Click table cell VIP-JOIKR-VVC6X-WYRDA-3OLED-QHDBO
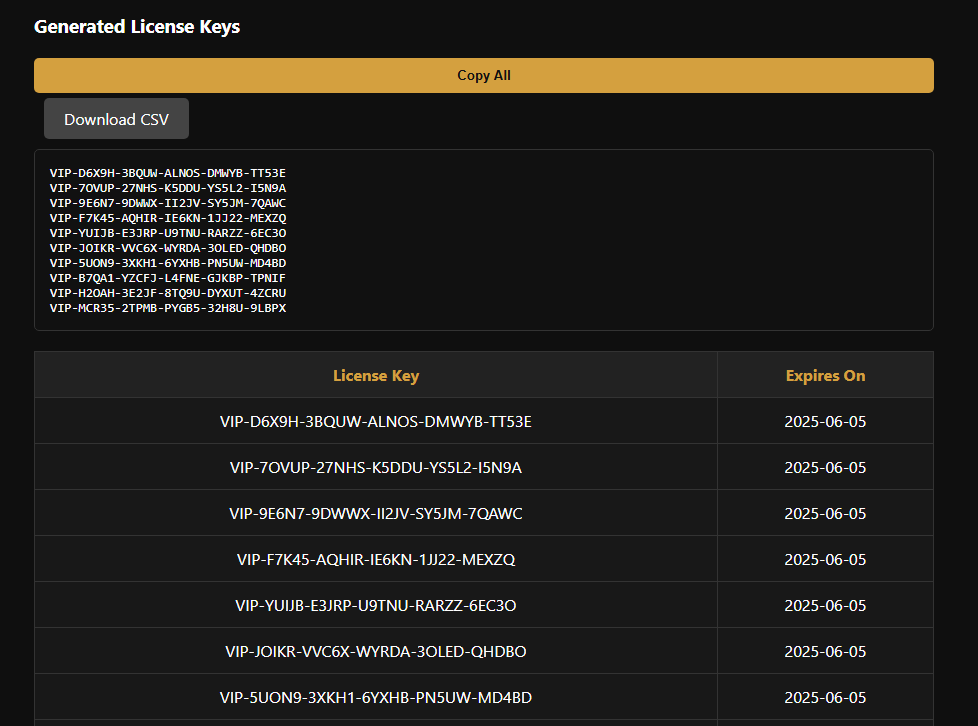This screenshot has height=726, width=978. click(376, 651)
